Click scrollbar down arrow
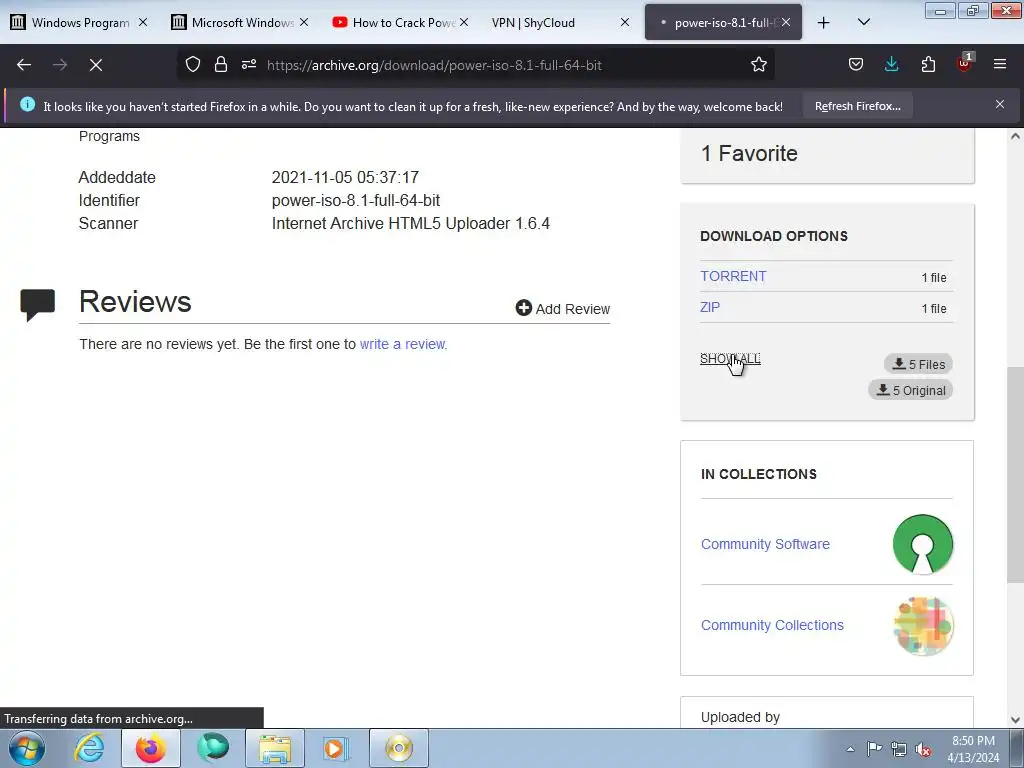 [1015, 720]
